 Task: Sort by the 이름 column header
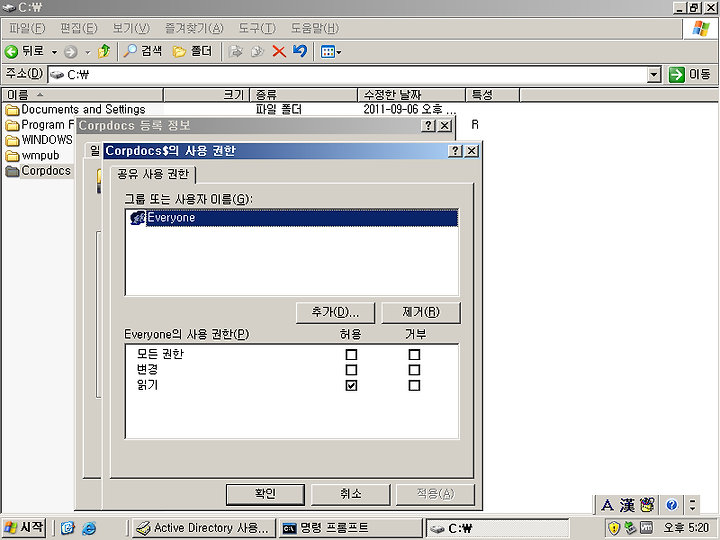tap(83, 95)
